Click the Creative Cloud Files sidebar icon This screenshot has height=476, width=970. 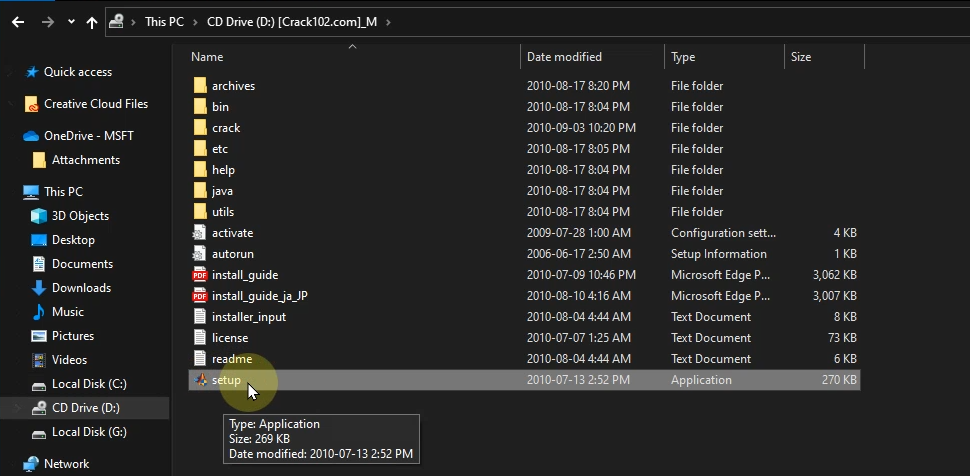click(32, 104)
